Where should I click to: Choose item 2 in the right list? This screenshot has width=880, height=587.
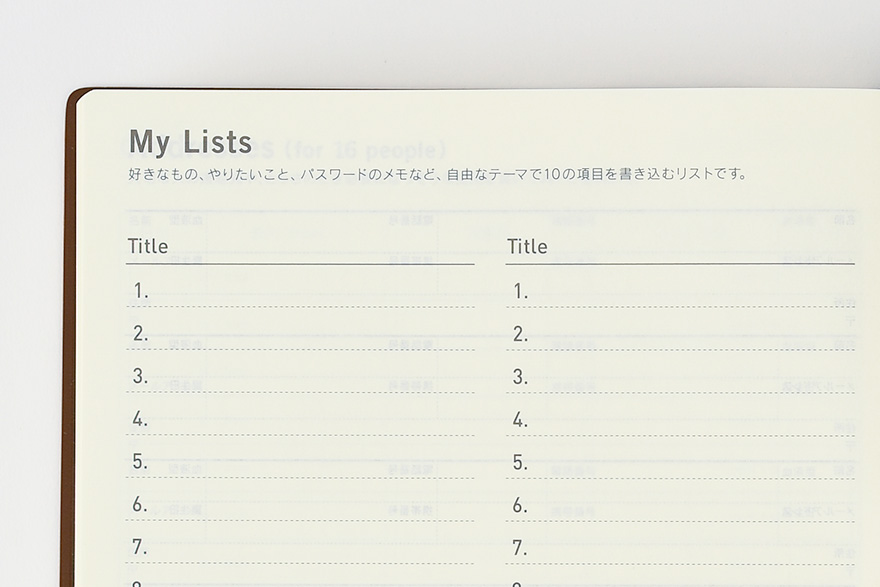pos(680,334)
